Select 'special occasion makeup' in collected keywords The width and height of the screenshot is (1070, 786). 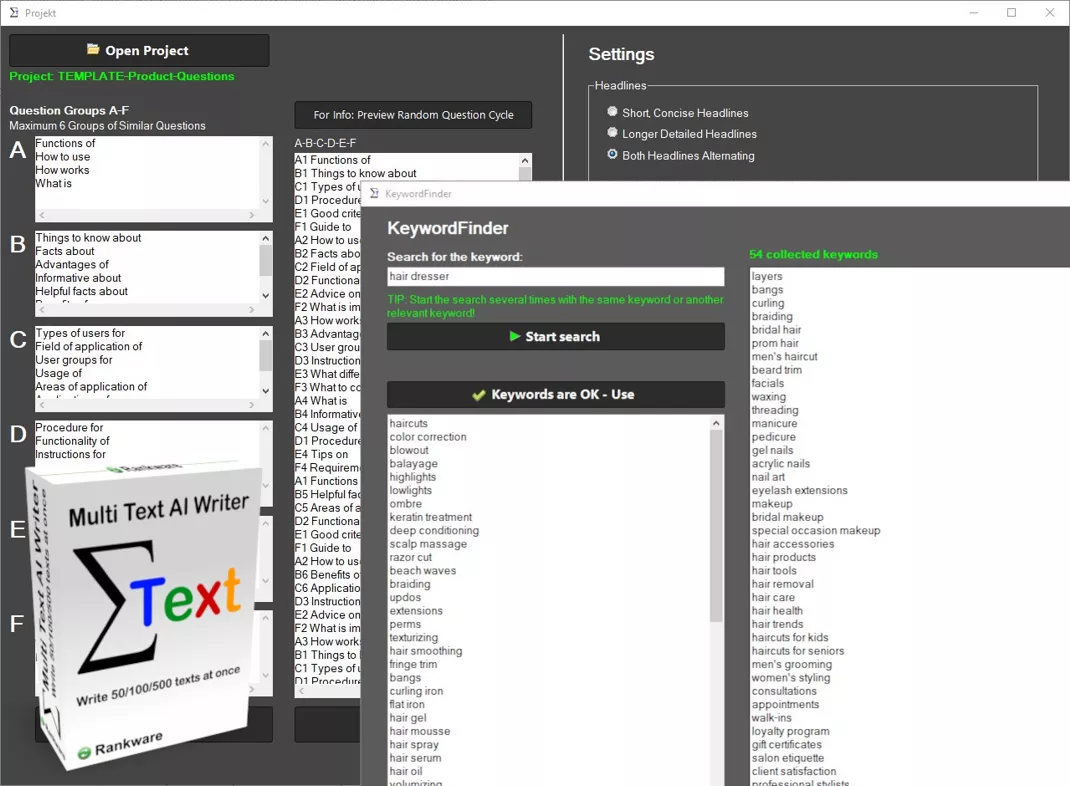(816, 530)
